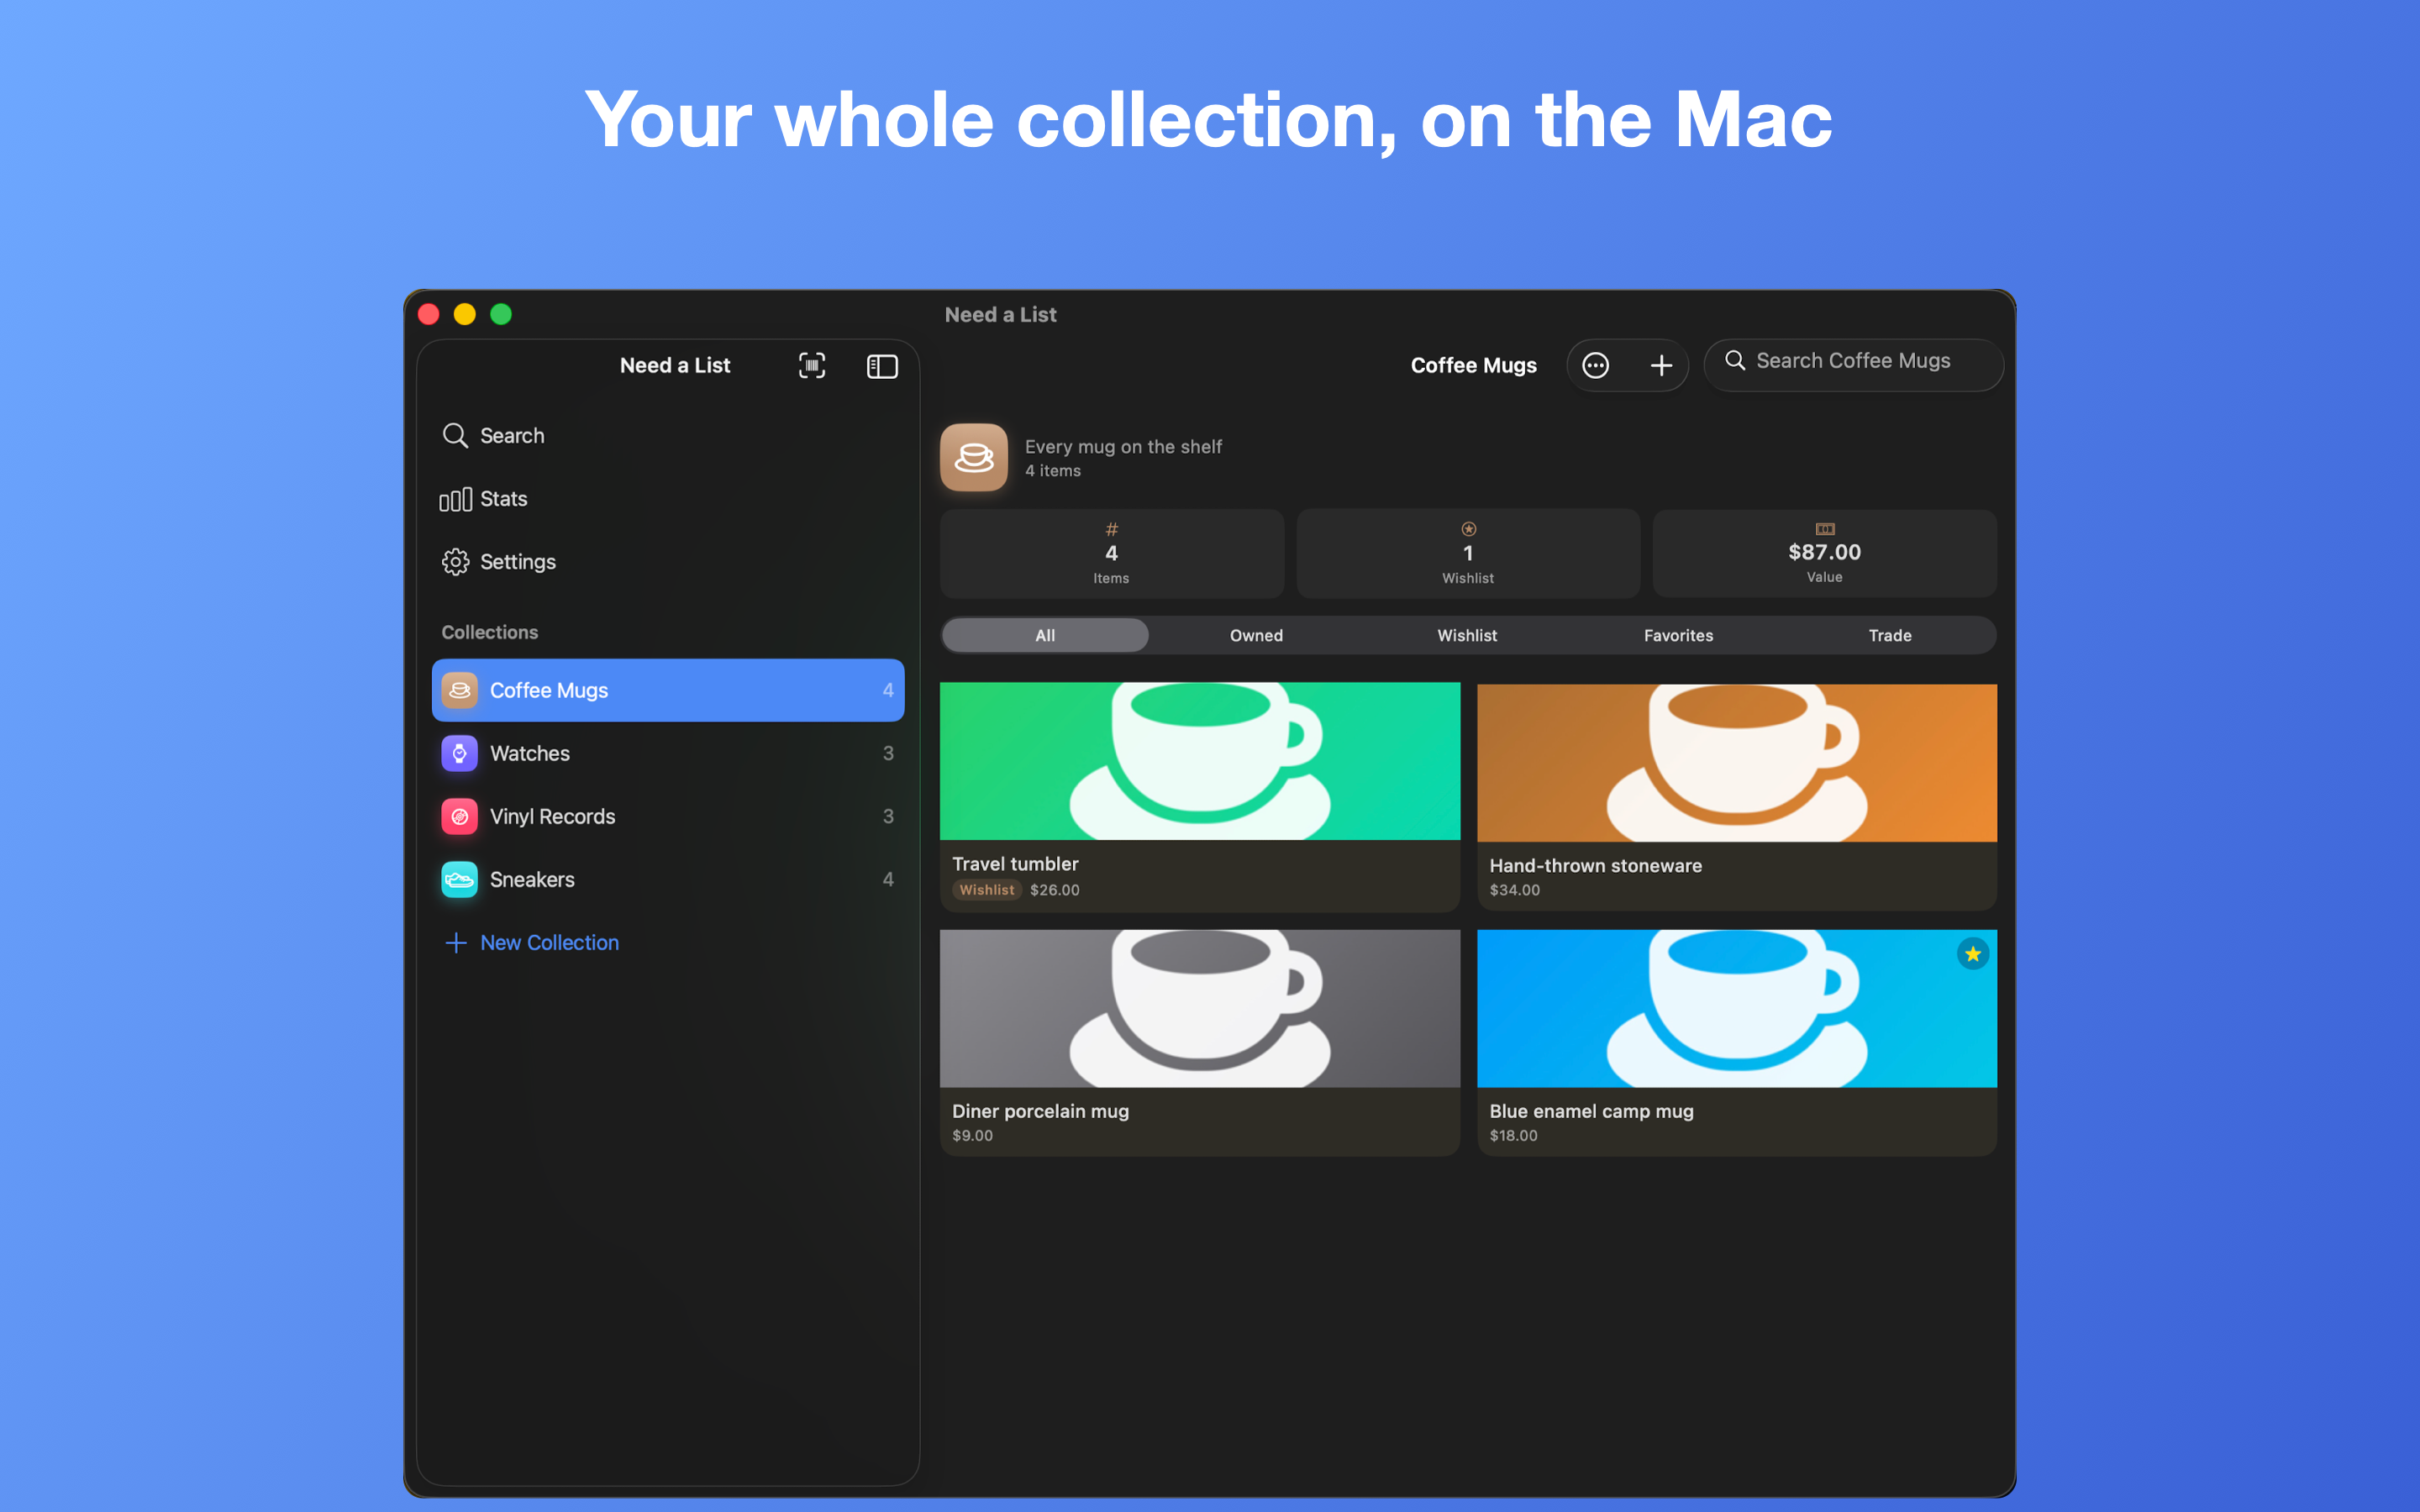
Task: Switch to the All filter tab
Action: (x=1045, y=635)
